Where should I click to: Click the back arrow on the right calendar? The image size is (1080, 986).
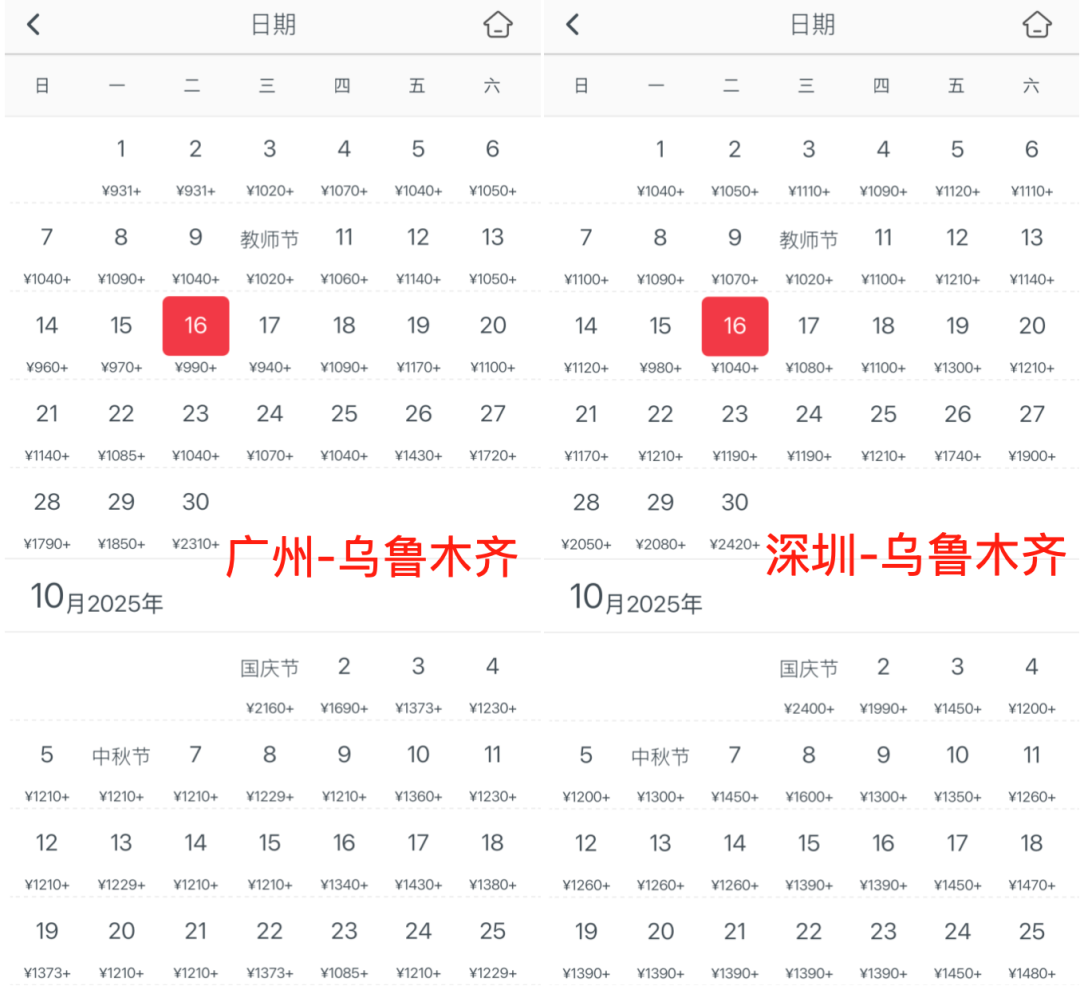[573, 25]
